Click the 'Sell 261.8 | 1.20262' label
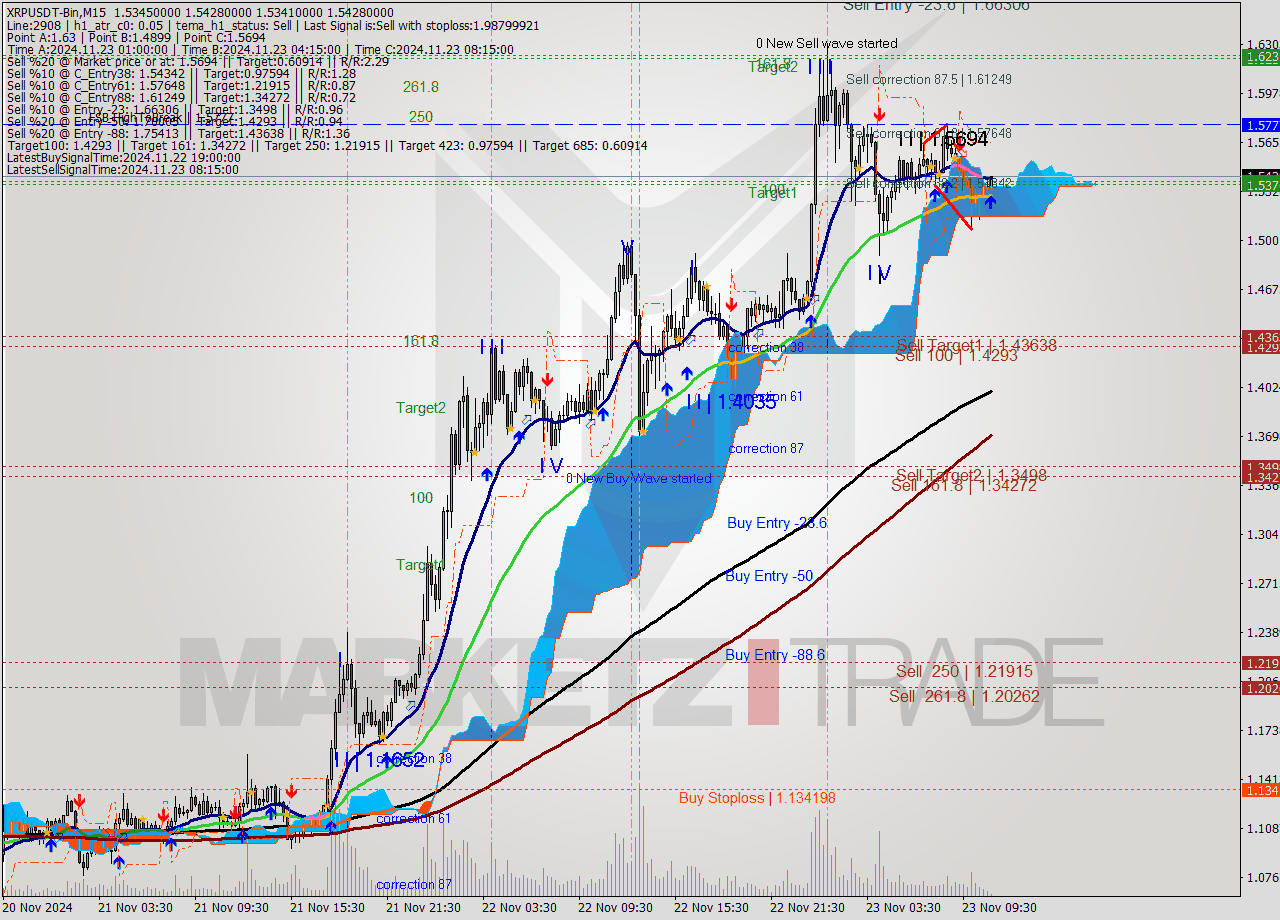The height and width of the screenshot is (920, 1280). coord(964,696)
